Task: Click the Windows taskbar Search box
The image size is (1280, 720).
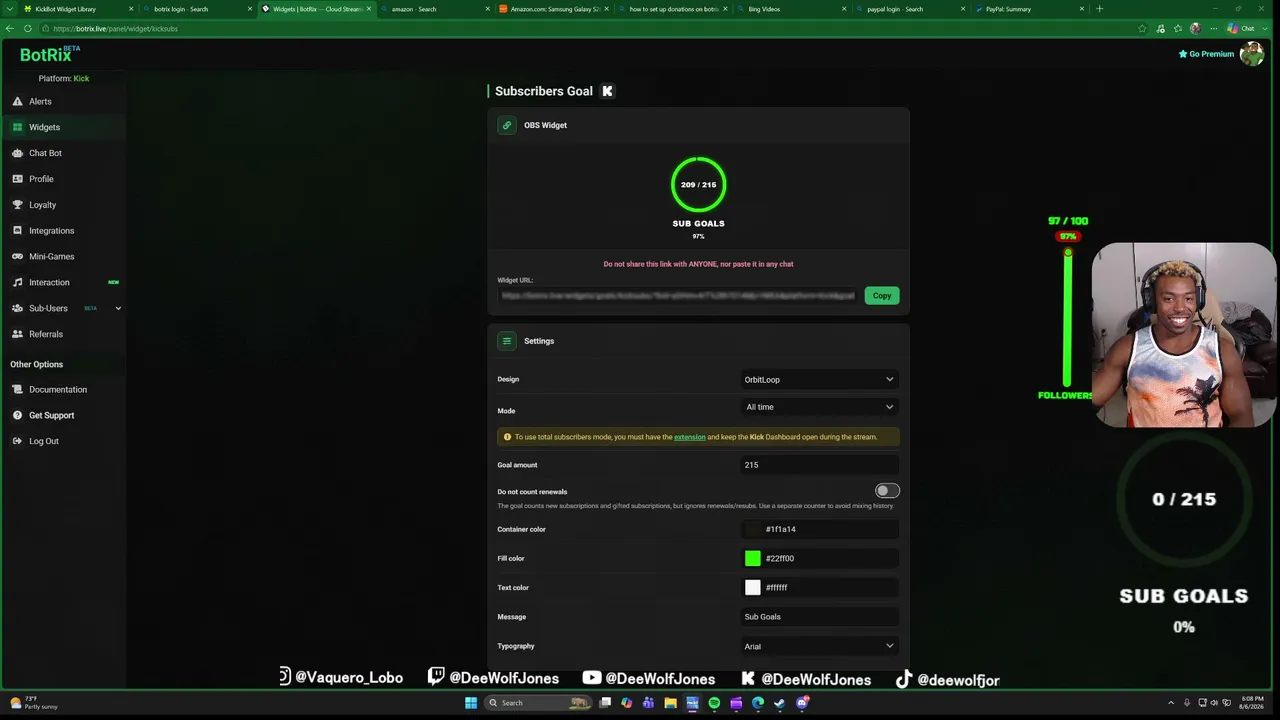Action: (539, 703)
